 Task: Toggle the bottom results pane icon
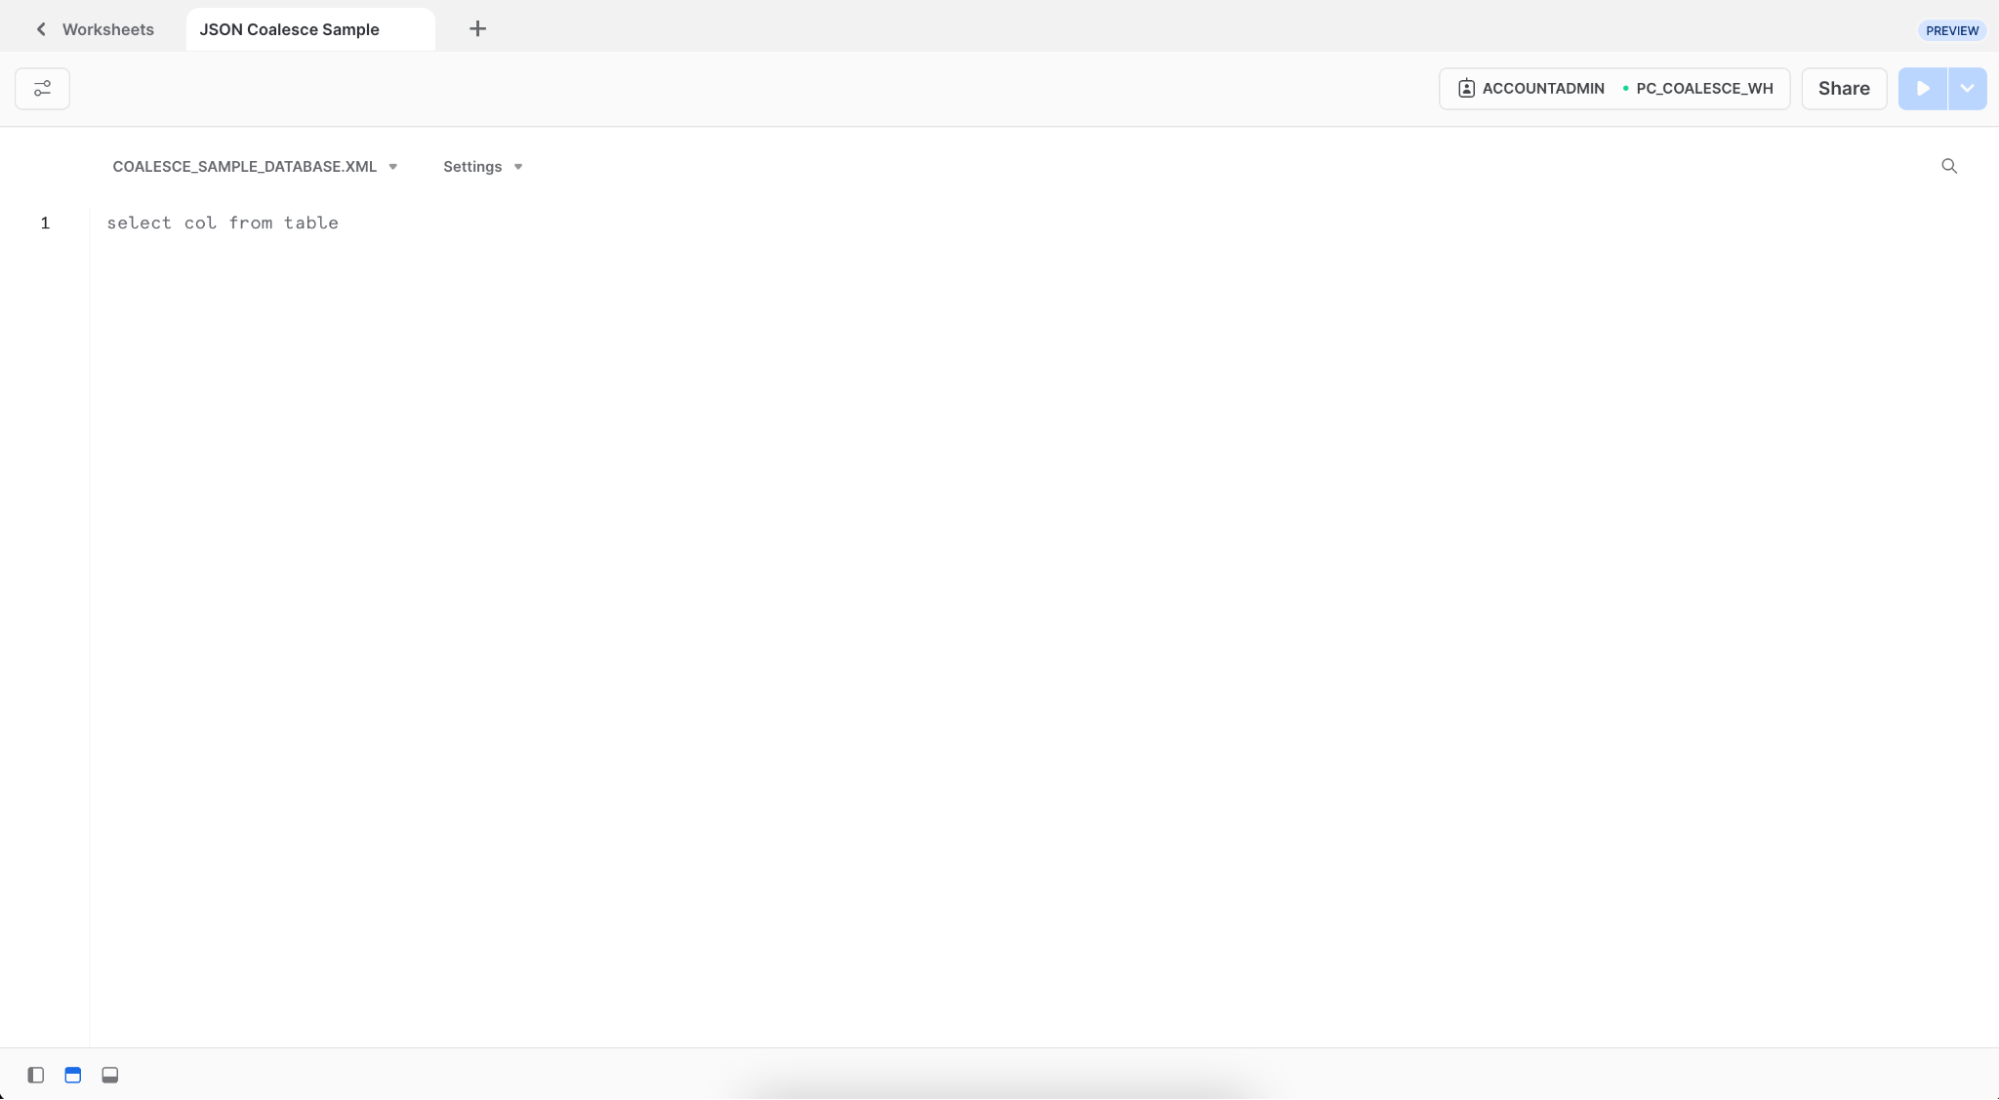coord(110,1075)
